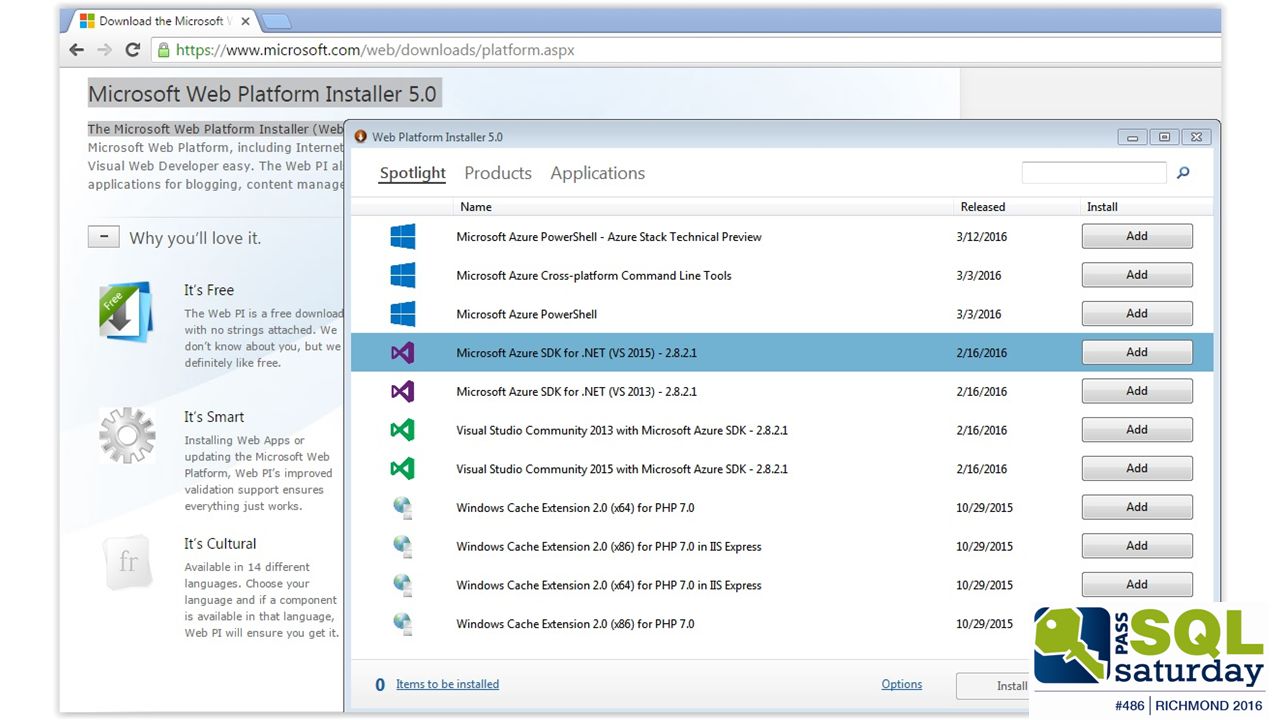Add Cache Extension (x86) for PHP 7.0 in IIS Express

click(1137, 546)
